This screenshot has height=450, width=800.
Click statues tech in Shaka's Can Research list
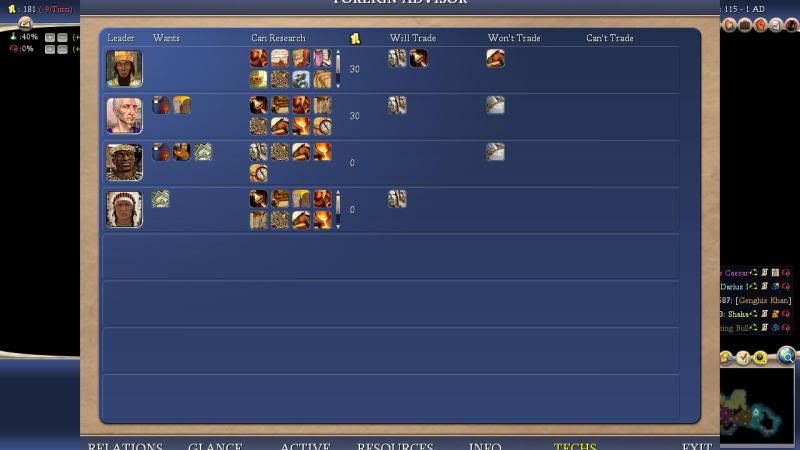click(x=259, y=152)
